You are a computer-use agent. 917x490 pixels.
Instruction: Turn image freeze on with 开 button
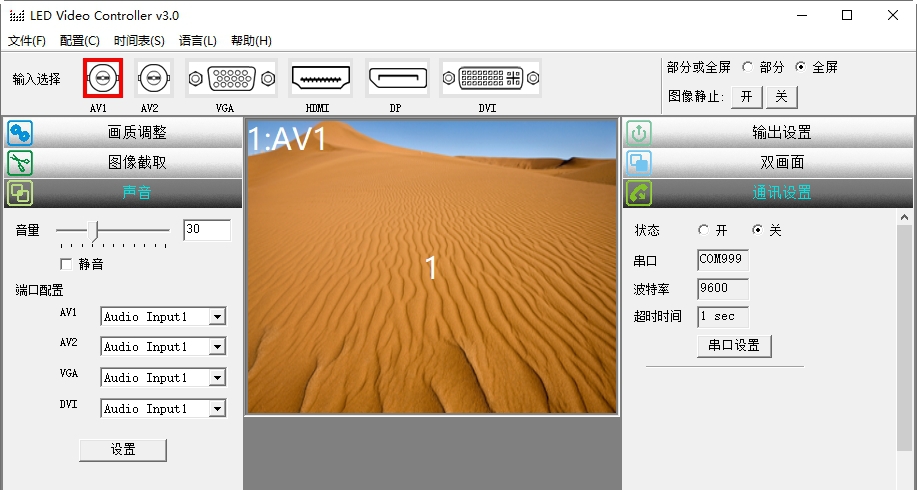[x=747, y=97]
